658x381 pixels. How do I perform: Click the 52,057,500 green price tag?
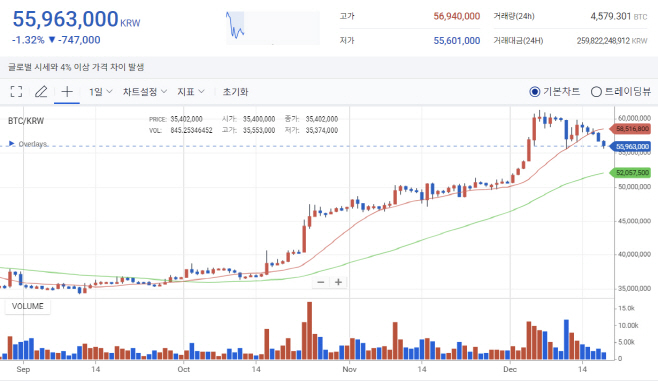click(x=631, y=172)
